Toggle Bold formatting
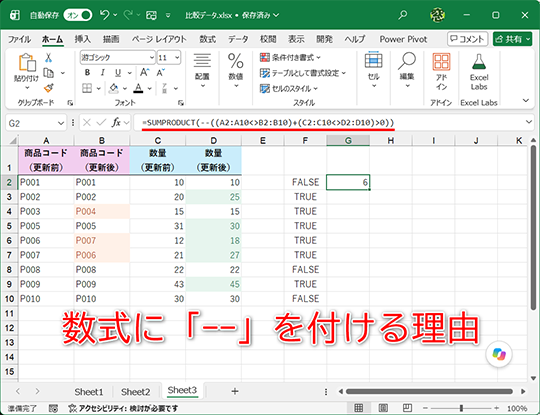This screenshot has width=540, height=415. [x=87, y=73]
